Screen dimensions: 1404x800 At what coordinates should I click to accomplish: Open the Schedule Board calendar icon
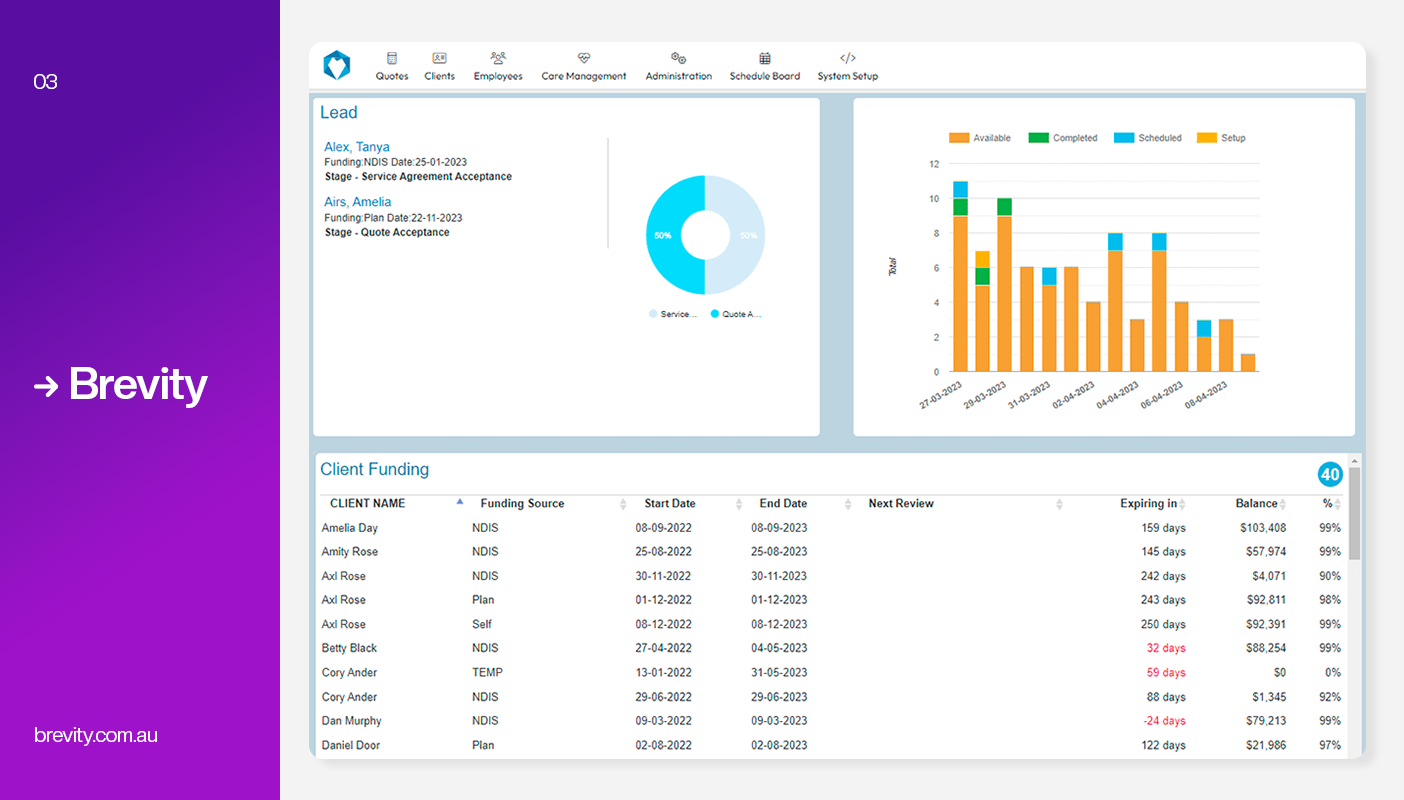[765, 59]
